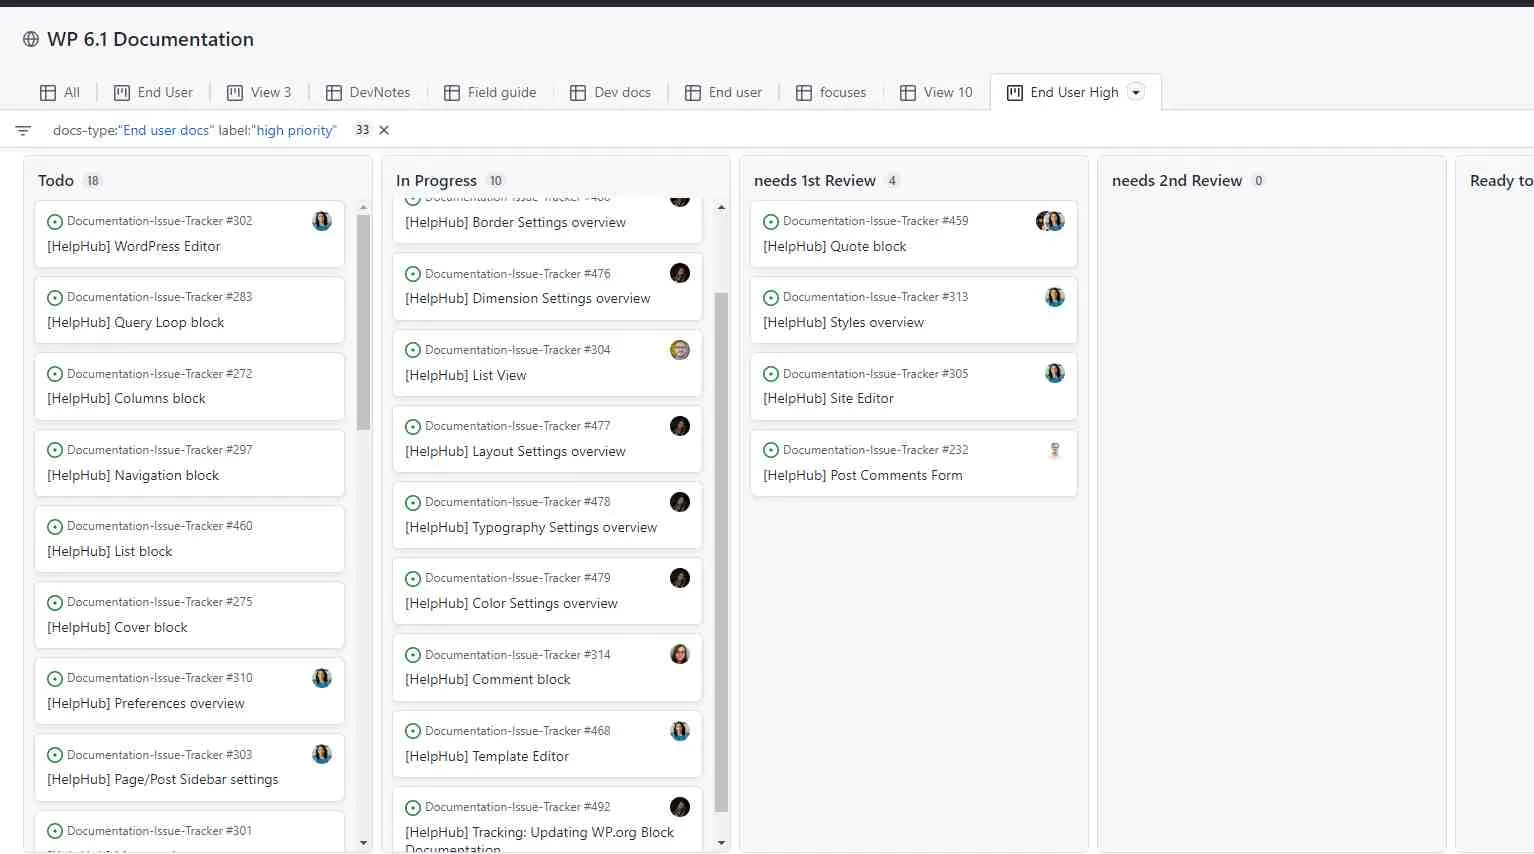Screen dimensions: 1534x854
Task: Click assignee avatar on Template Editor card
Action: pos(680,731)
